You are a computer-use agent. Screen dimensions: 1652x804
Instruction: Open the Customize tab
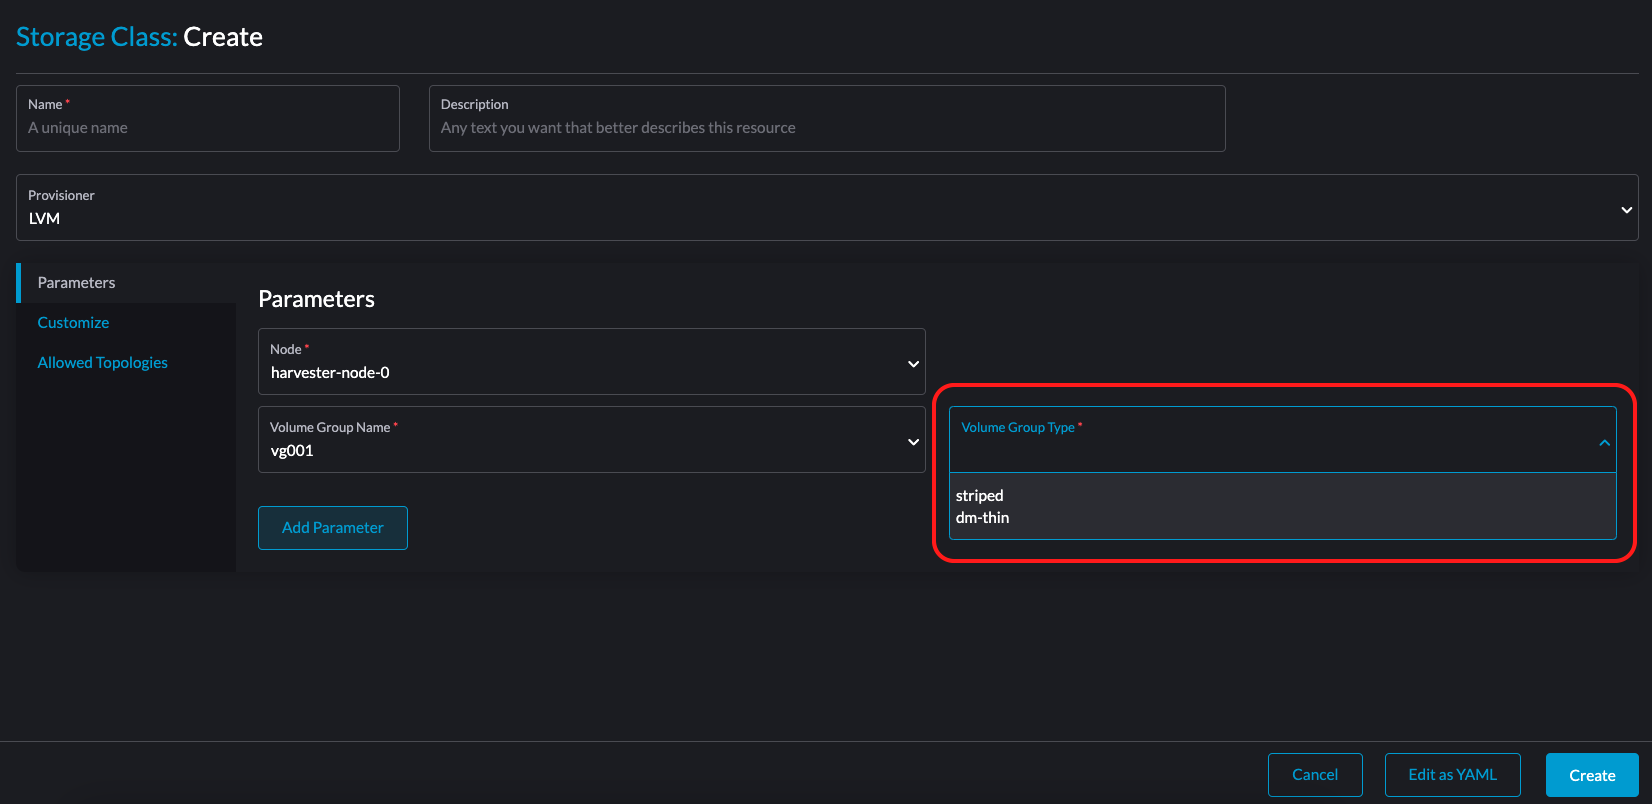coord(74,323)
